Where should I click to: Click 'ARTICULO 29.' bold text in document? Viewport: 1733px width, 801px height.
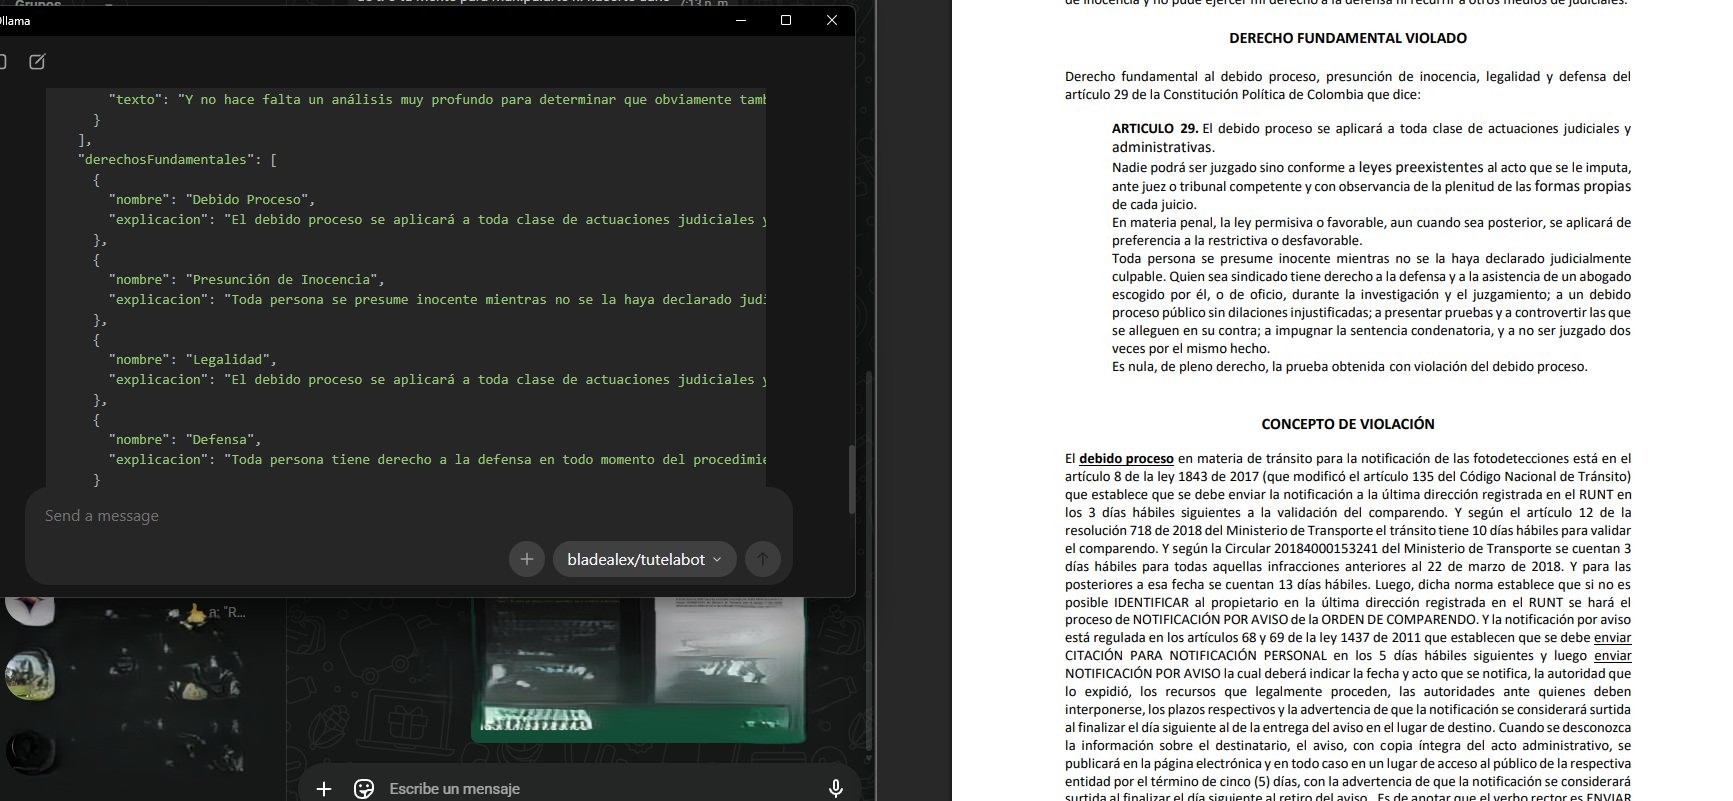click(1155, 128)
